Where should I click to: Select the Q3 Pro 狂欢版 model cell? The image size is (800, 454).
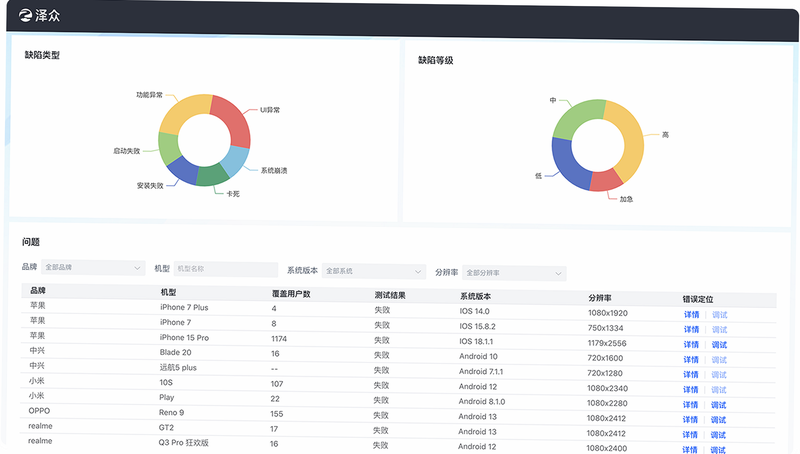[x=184, y=443]
